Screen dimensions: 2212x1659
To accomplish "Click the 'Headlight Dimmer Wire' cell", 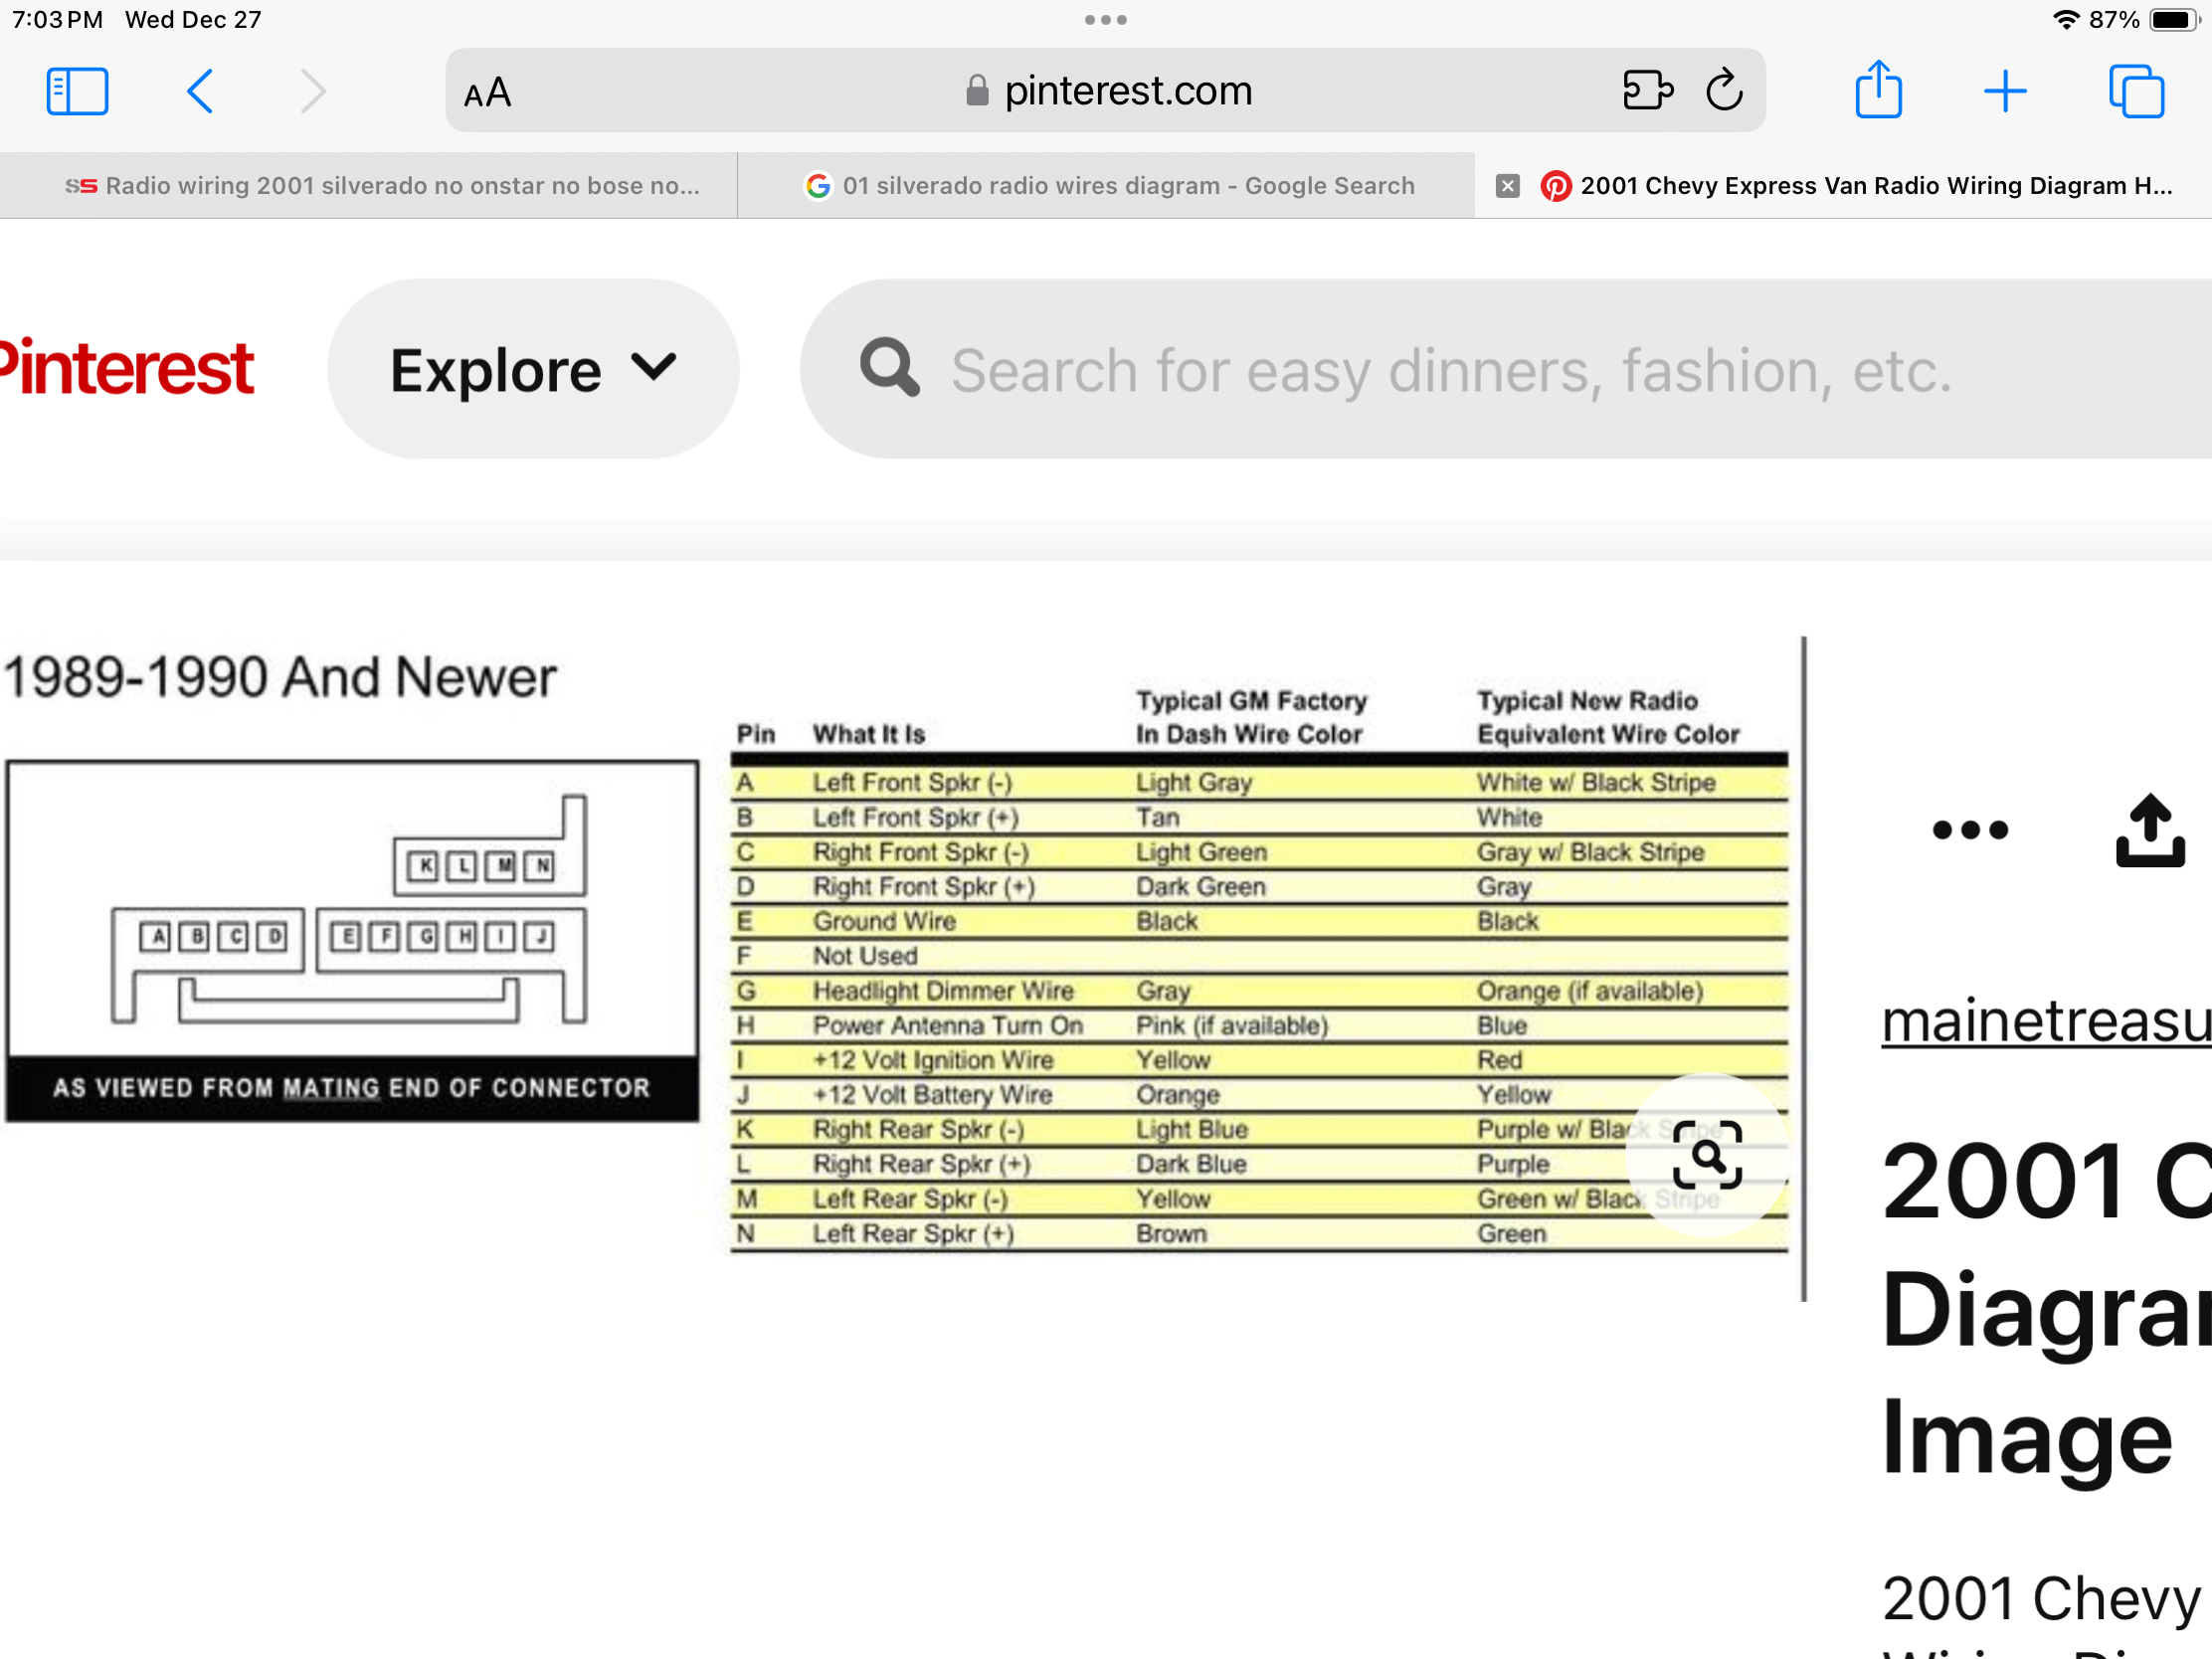I will [943, 990].
